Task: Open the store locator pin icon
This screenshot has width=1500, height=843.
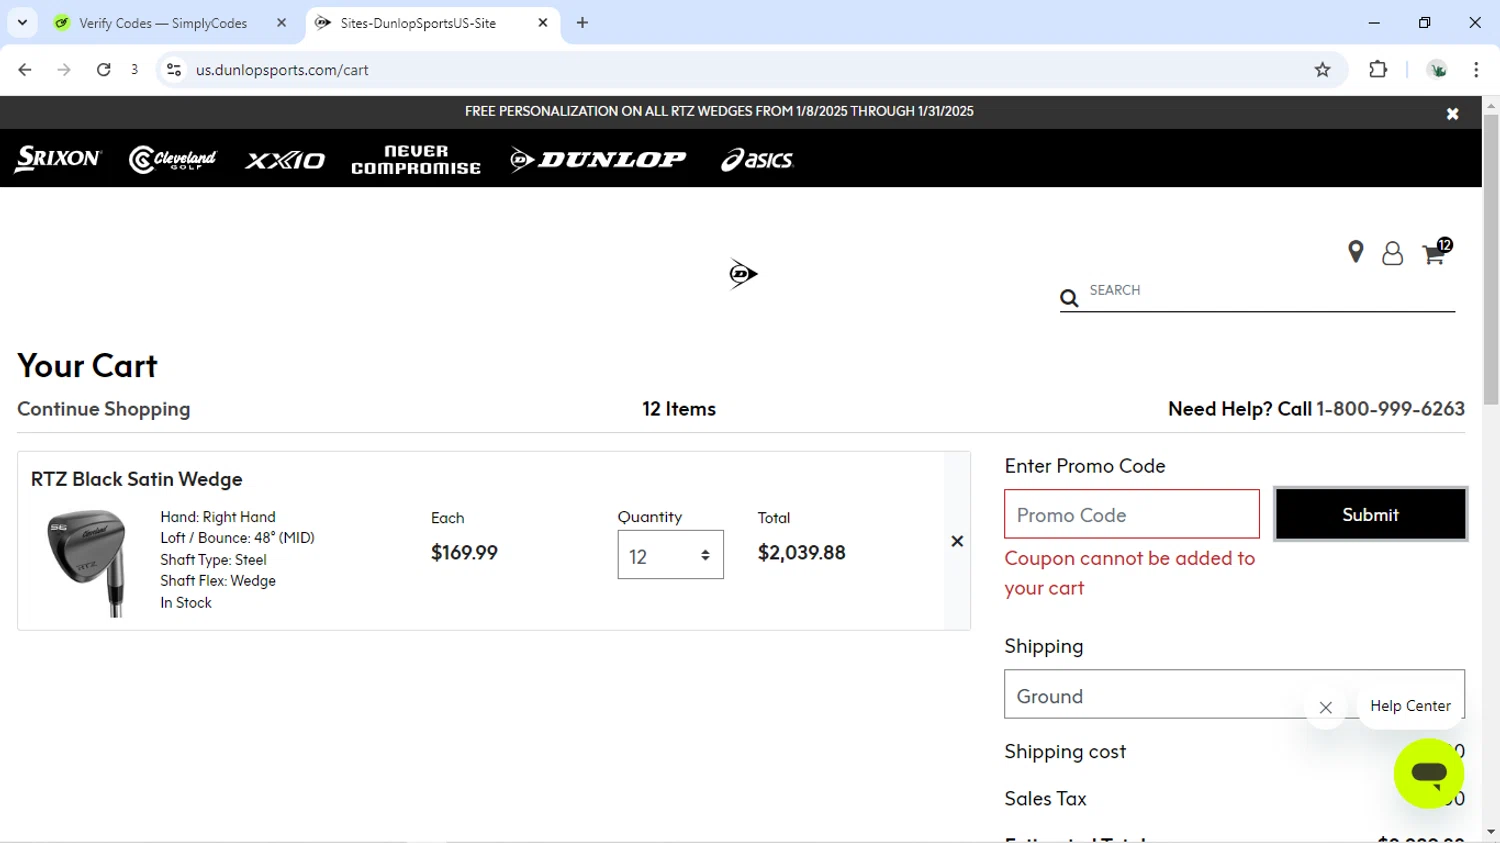Action: click(1356, 252)
